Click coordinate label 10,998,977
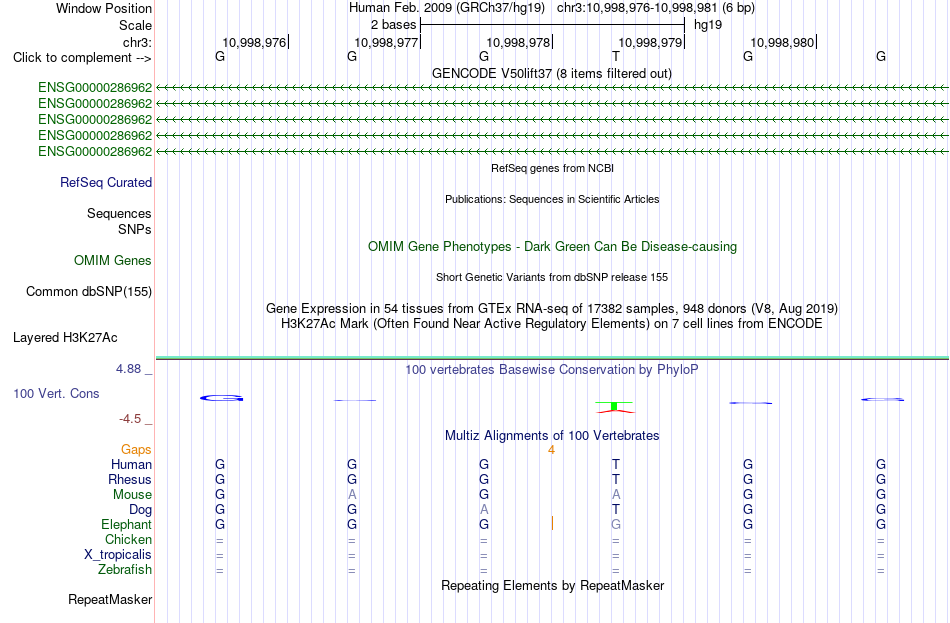 point(386,42)
